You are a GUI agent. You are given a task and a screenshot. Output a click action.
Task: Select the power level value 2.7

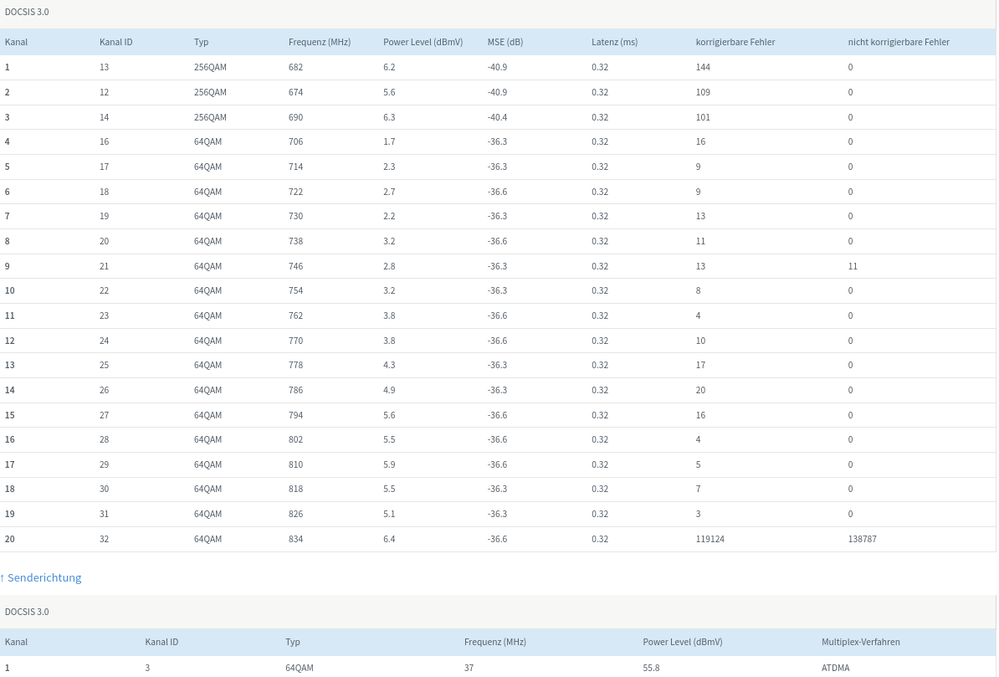(389, 192)
